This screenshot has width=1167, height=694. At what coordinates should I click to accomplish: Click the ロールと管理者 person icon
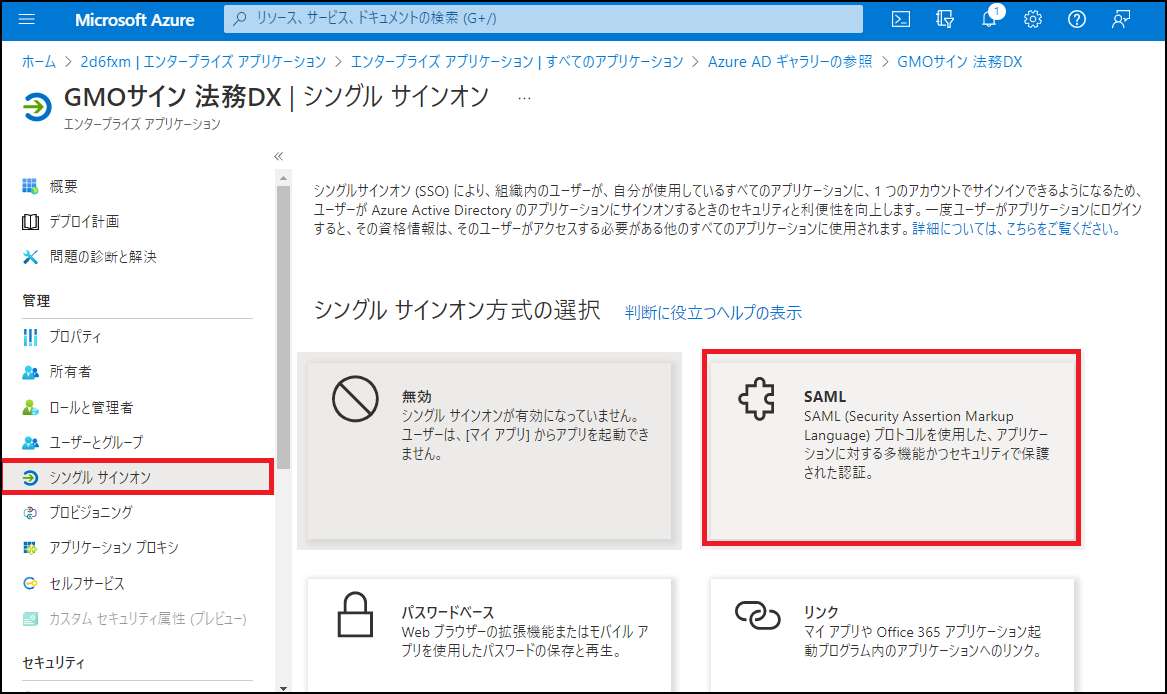[30, 407]
